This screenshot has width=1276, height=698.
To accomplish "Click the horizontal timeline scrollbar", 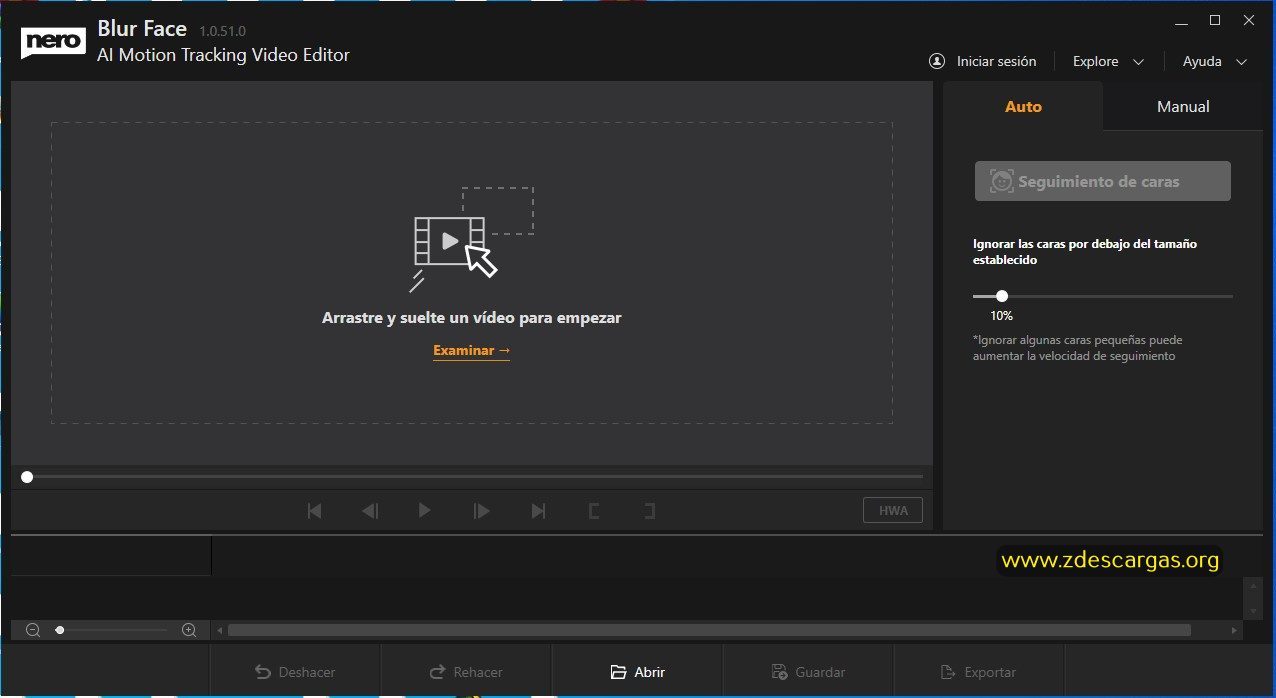I will (709, 631).
